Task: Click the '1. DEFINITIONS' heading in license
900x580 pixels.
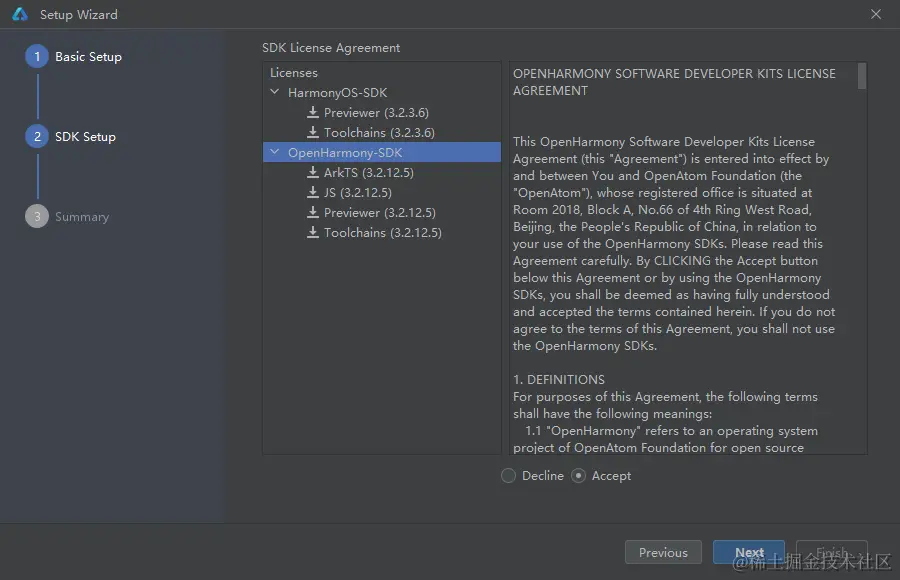Action: tap(559, 380)
